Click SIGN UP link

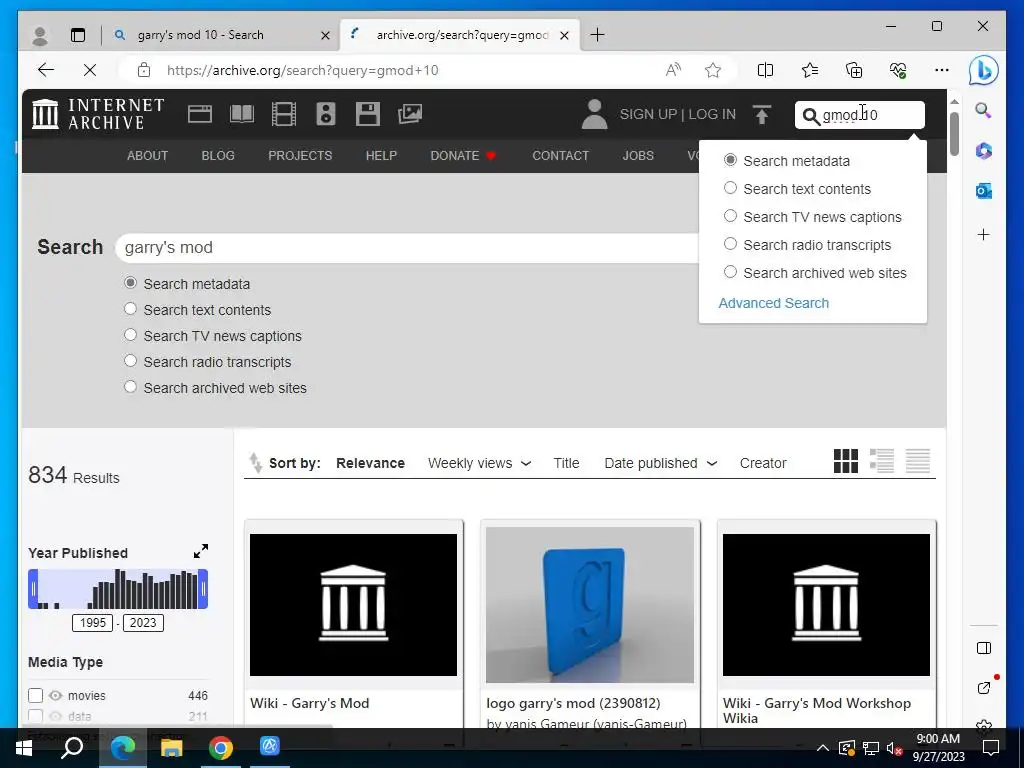click(x=648, y=114)
